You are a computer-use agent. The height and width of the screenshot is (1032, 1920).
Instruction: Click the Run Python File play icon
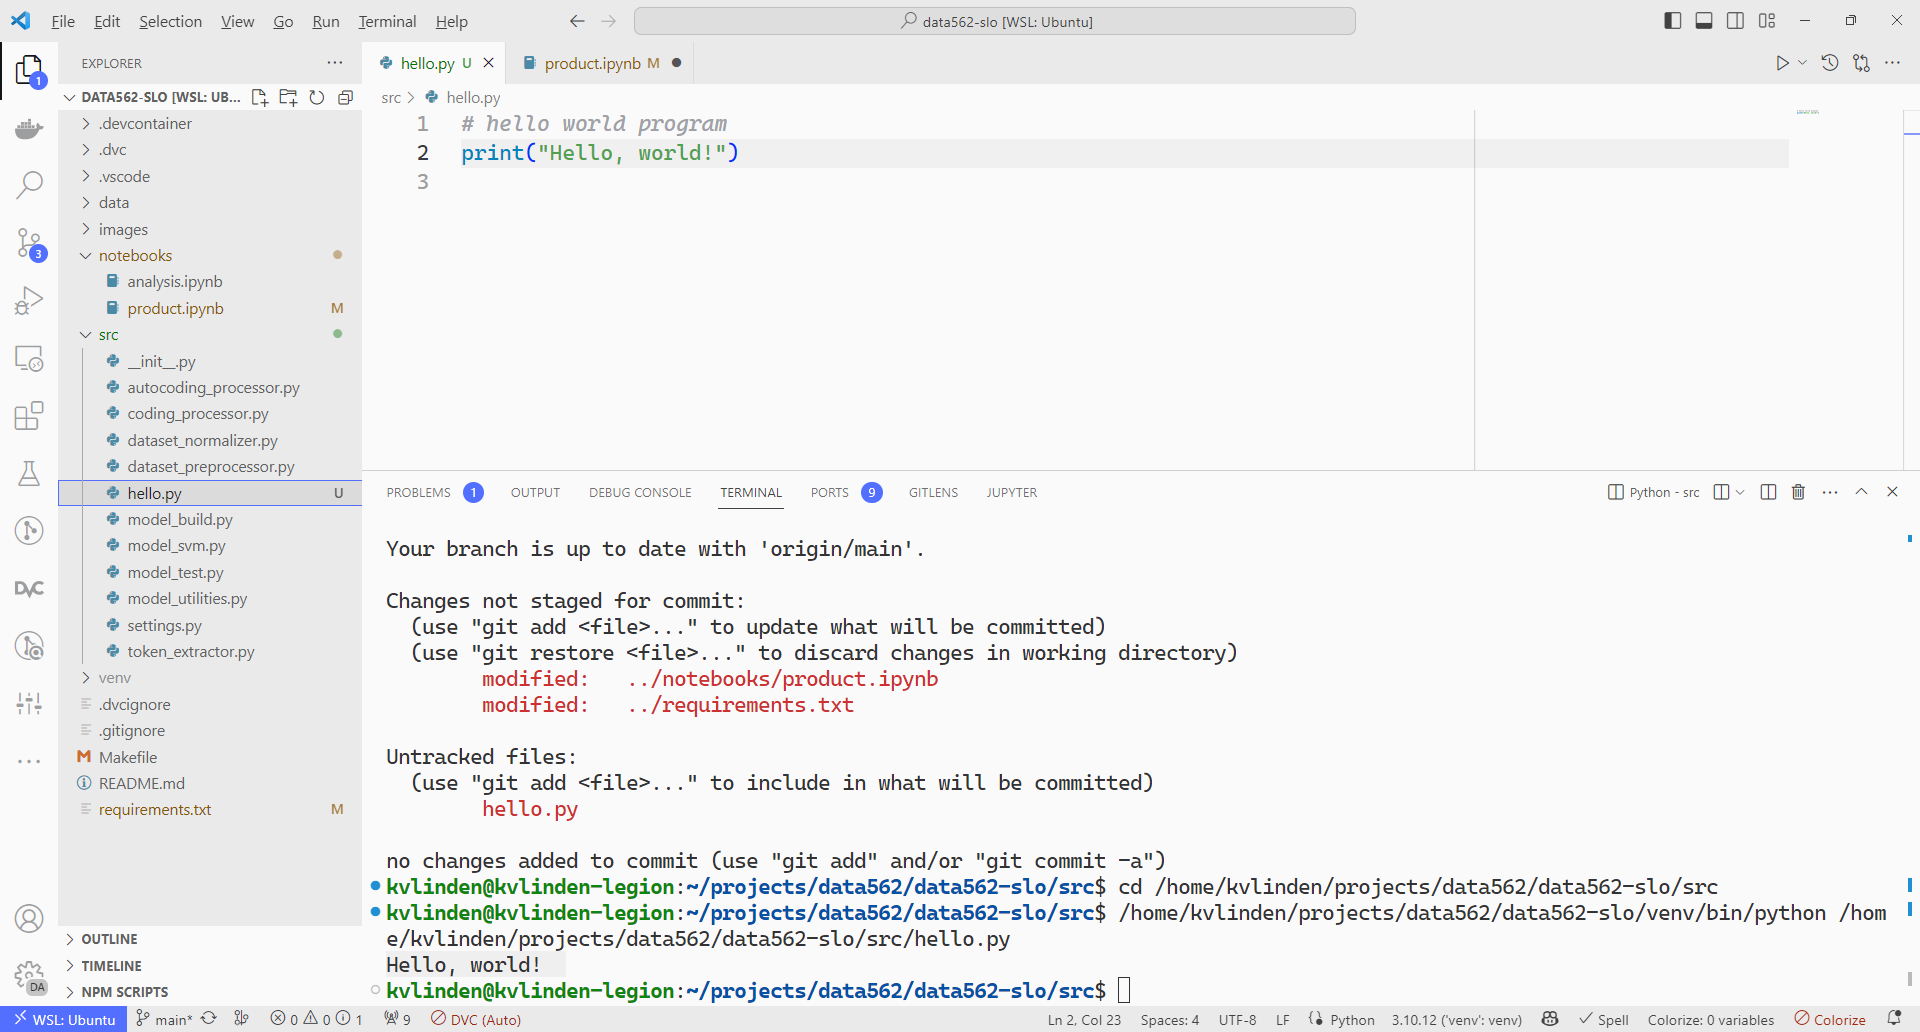tap(1782, 63)
